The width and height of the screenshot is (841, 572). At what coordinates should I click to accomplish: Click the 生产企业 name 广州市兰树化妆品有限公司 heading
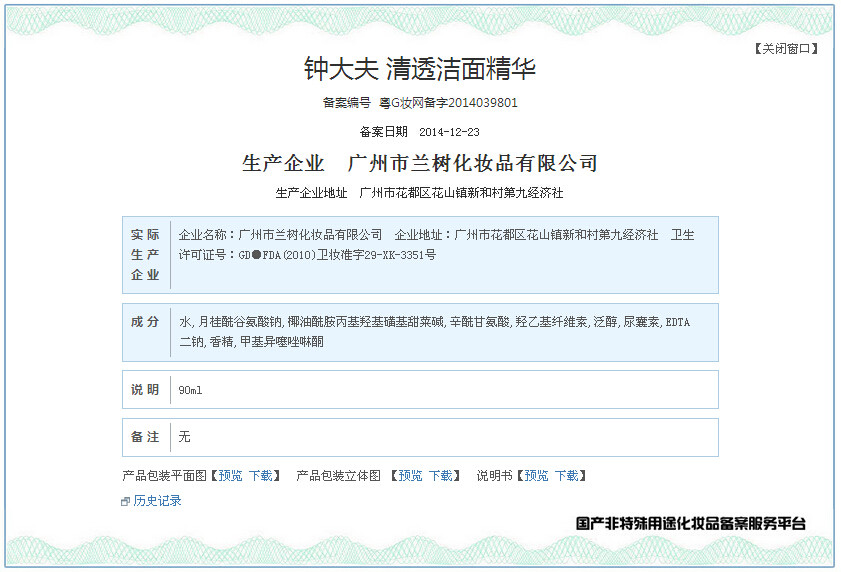point(473,164)
